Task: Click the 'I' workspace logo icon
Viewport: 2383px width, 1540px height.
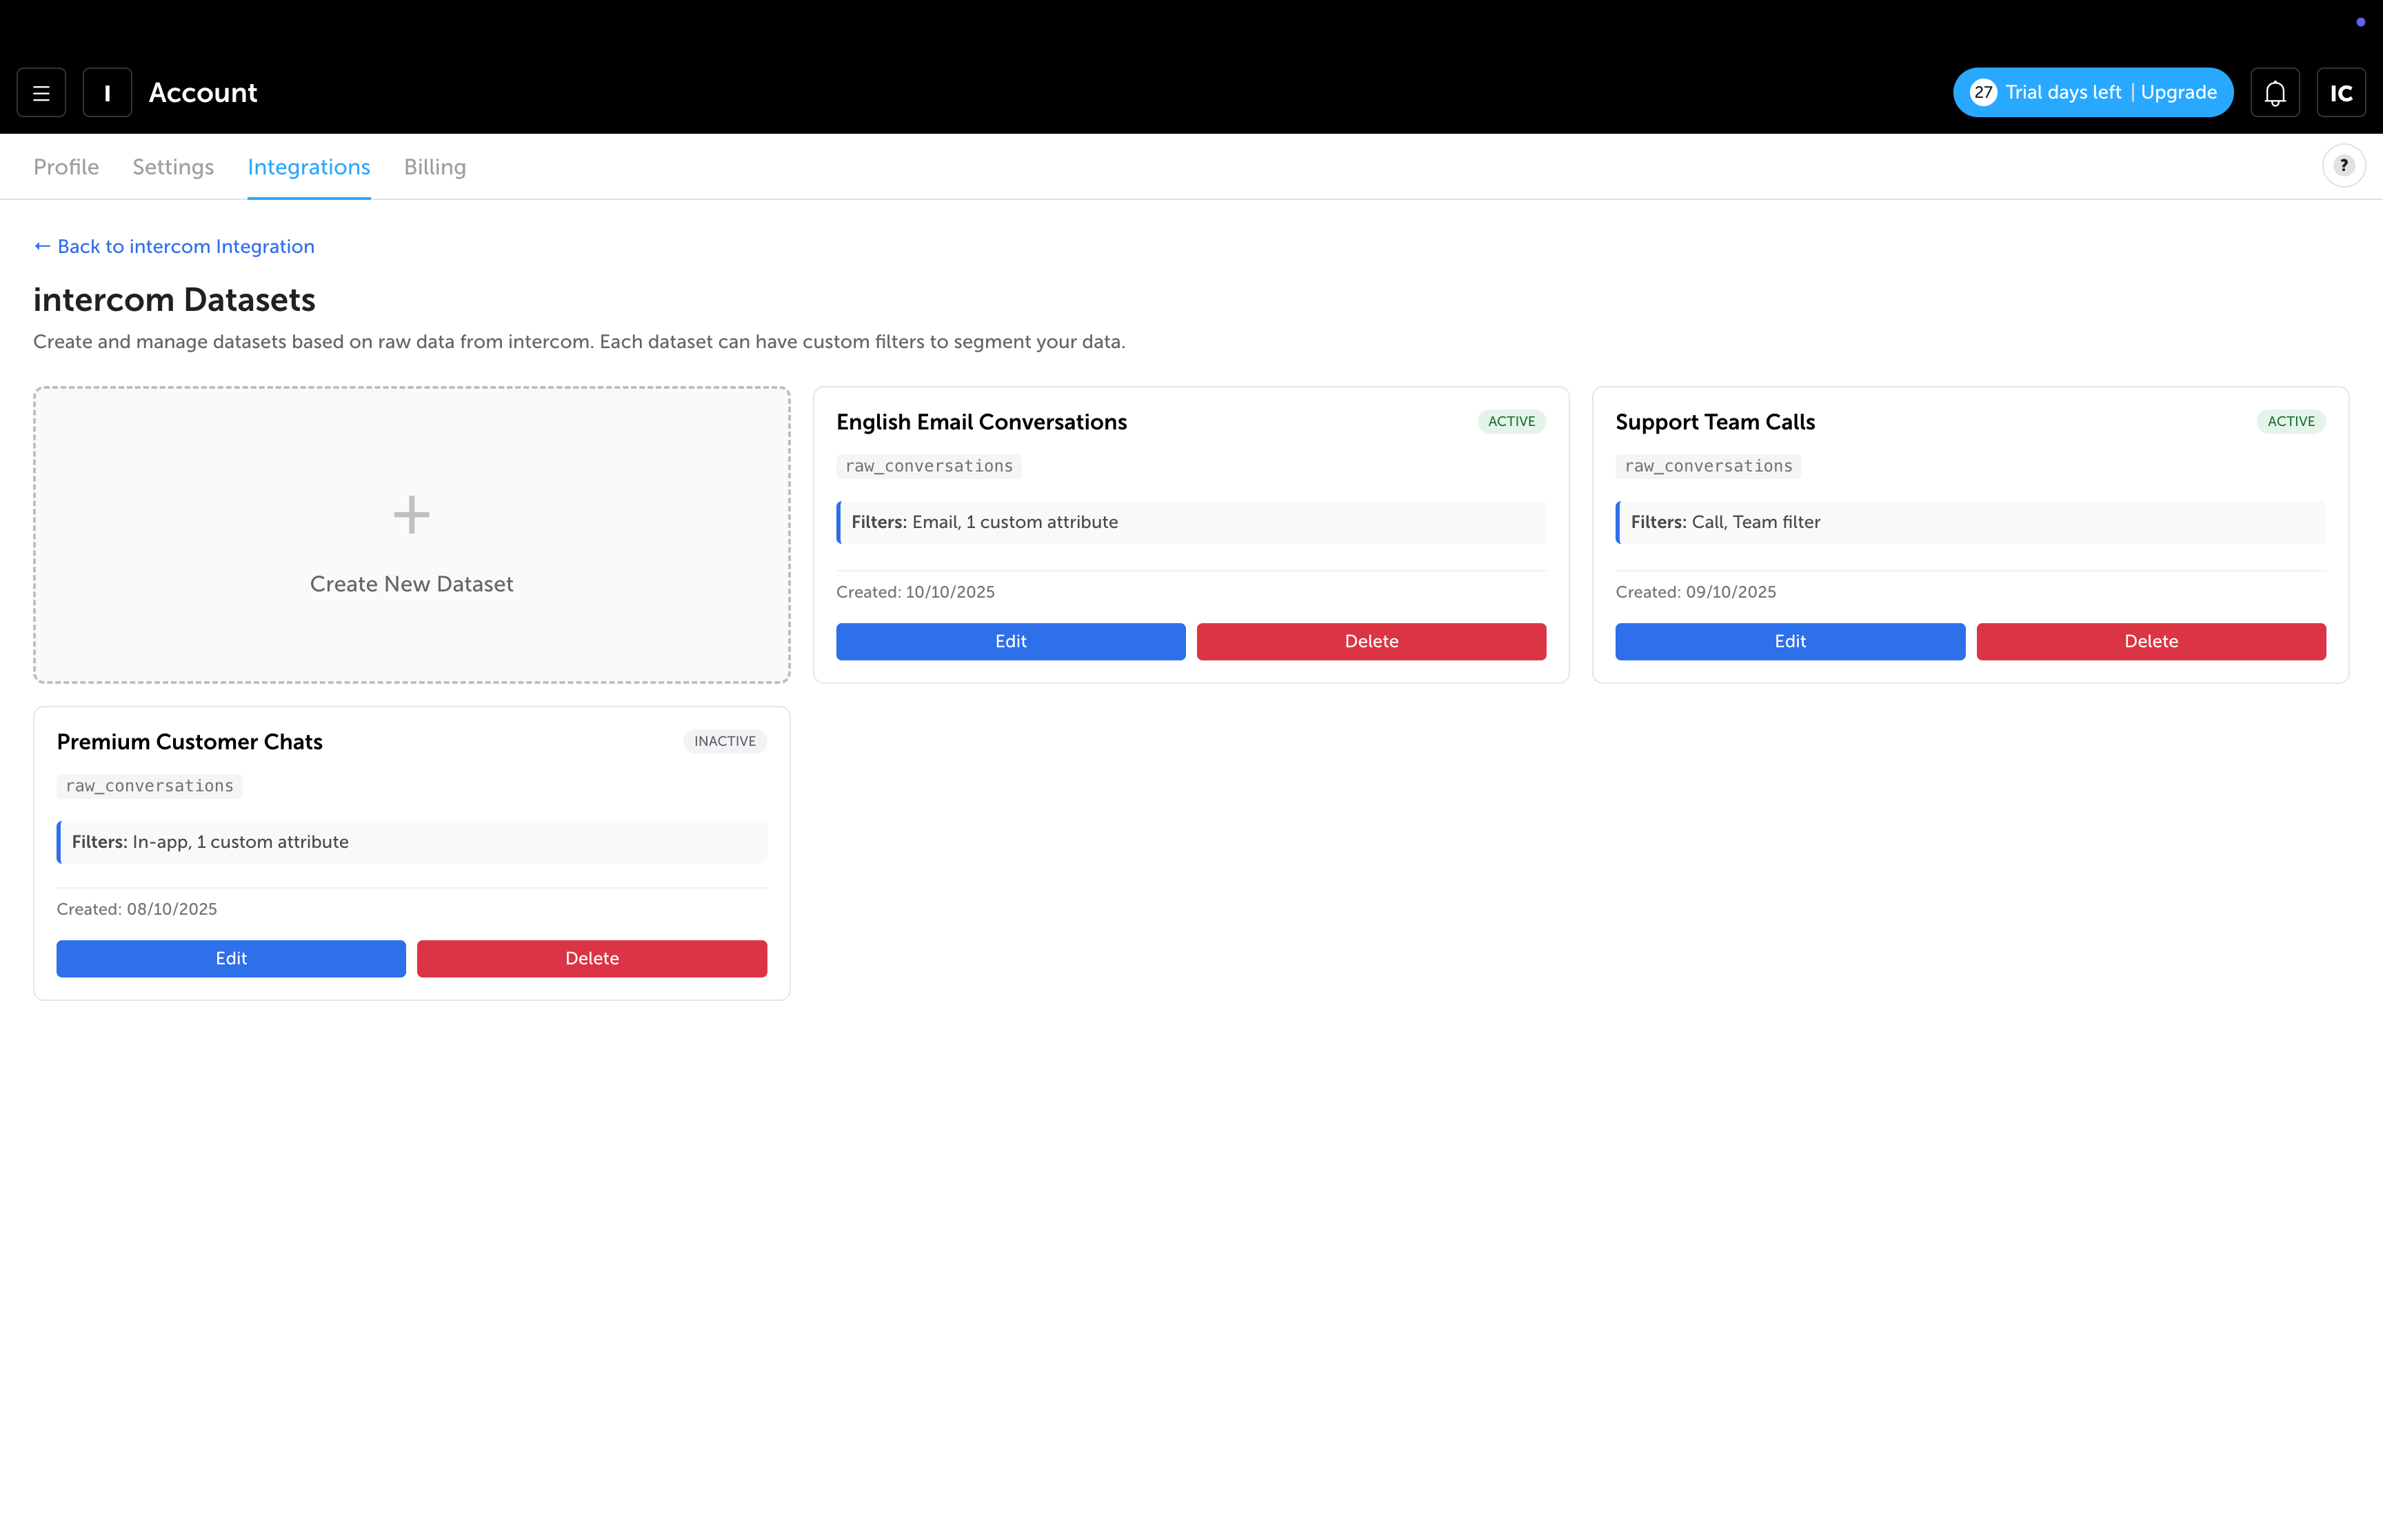Action: click(x=107, y=92)
